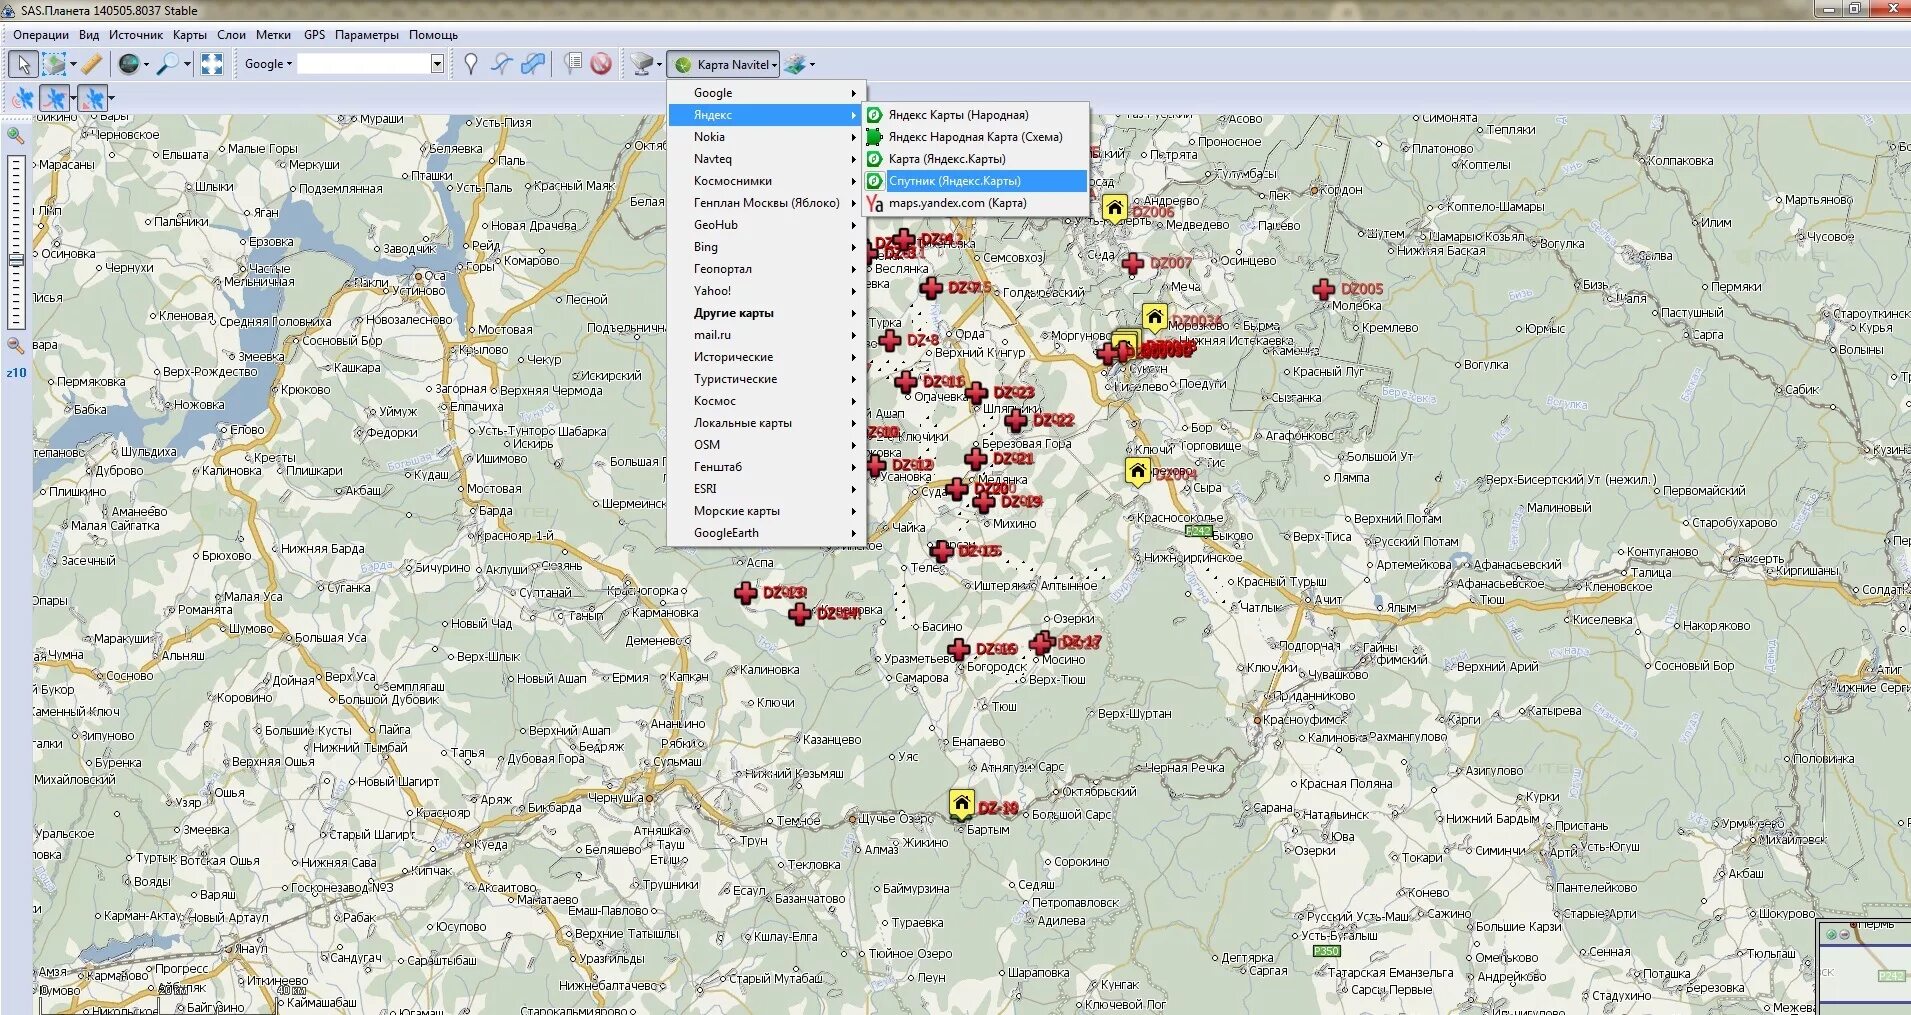
Task: Pick the ruler measurement tool
Action: click(92, 64)
